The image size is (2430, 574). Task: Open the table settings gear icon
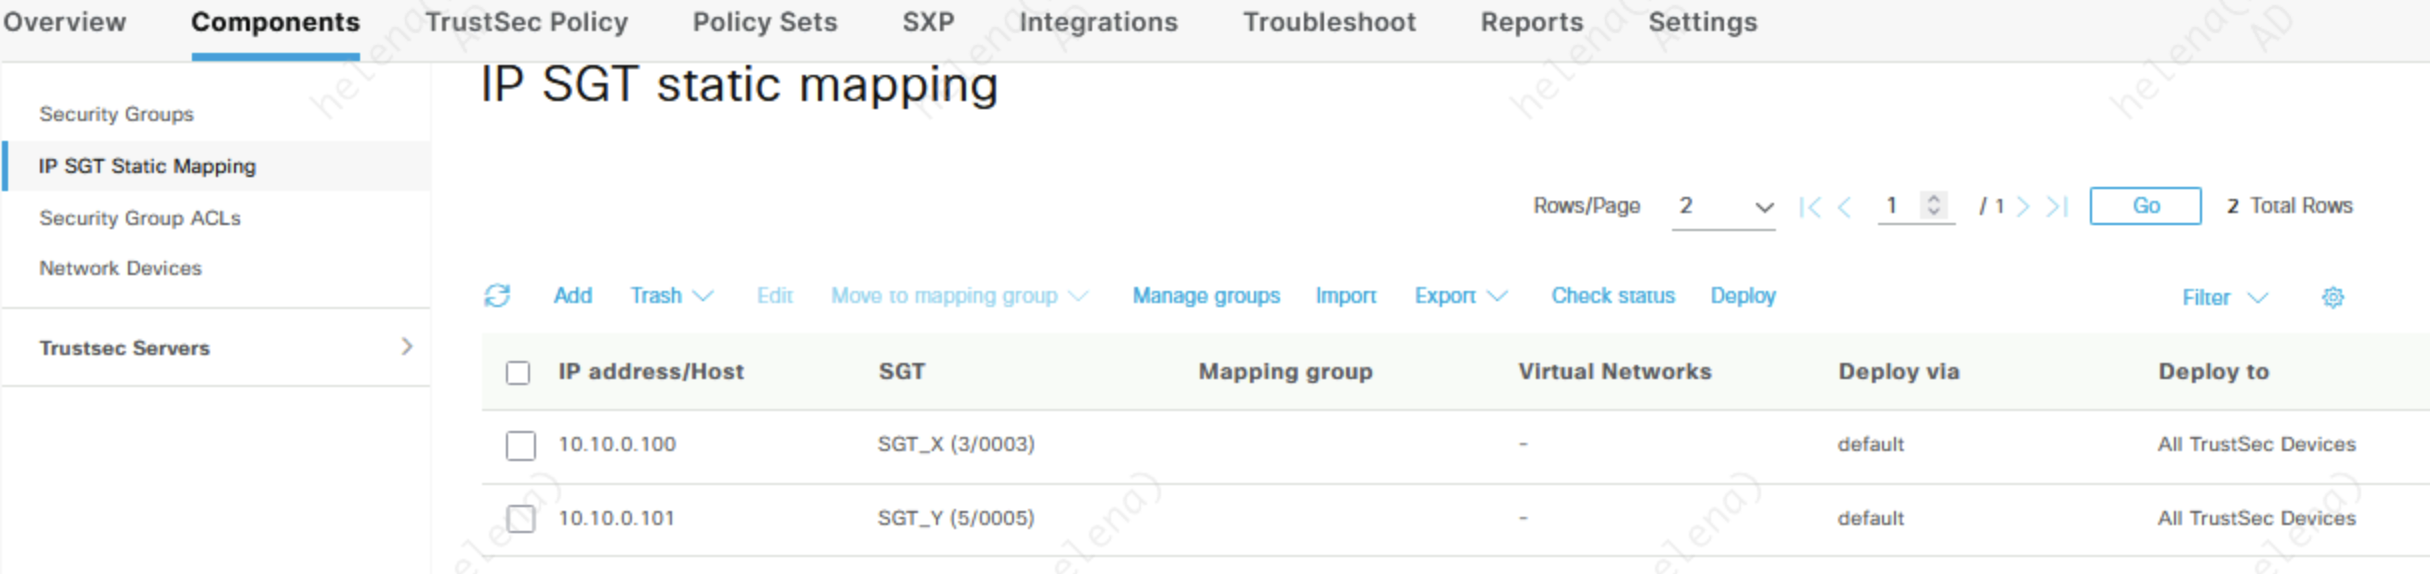[x=2332, y=297]
